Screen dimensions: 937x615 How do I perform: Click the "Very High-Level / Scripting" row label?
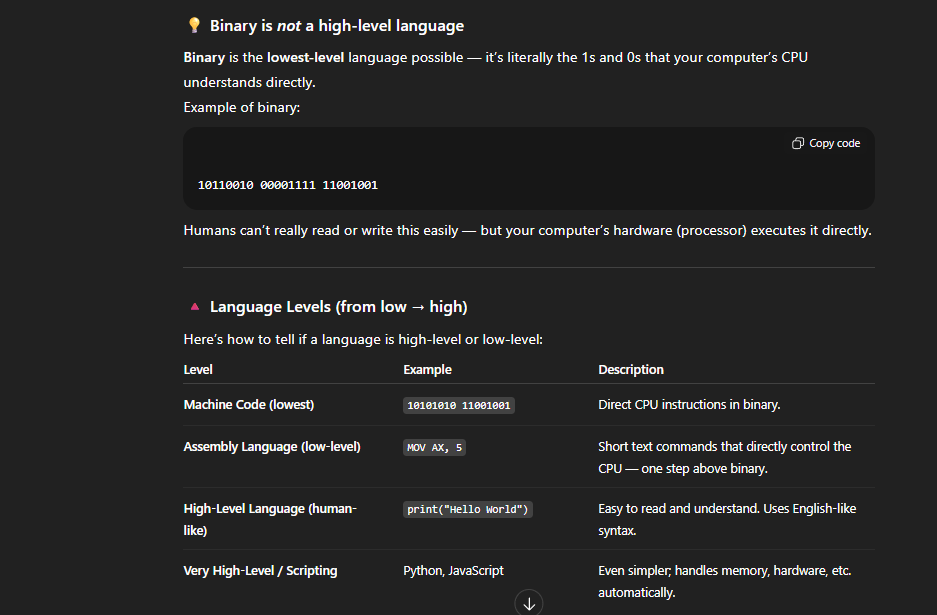(260, 571)
